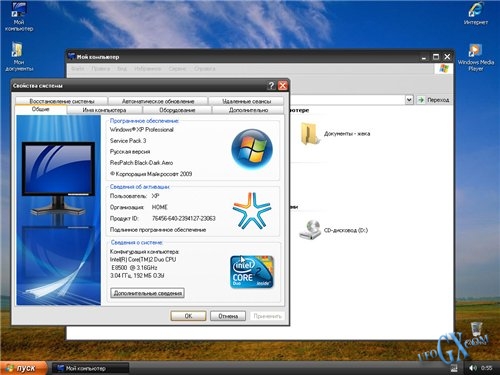Click the volume speaker tray icon
Image resolution: width=500 pixels, height=375 pixels.
[x=473, y=368]
